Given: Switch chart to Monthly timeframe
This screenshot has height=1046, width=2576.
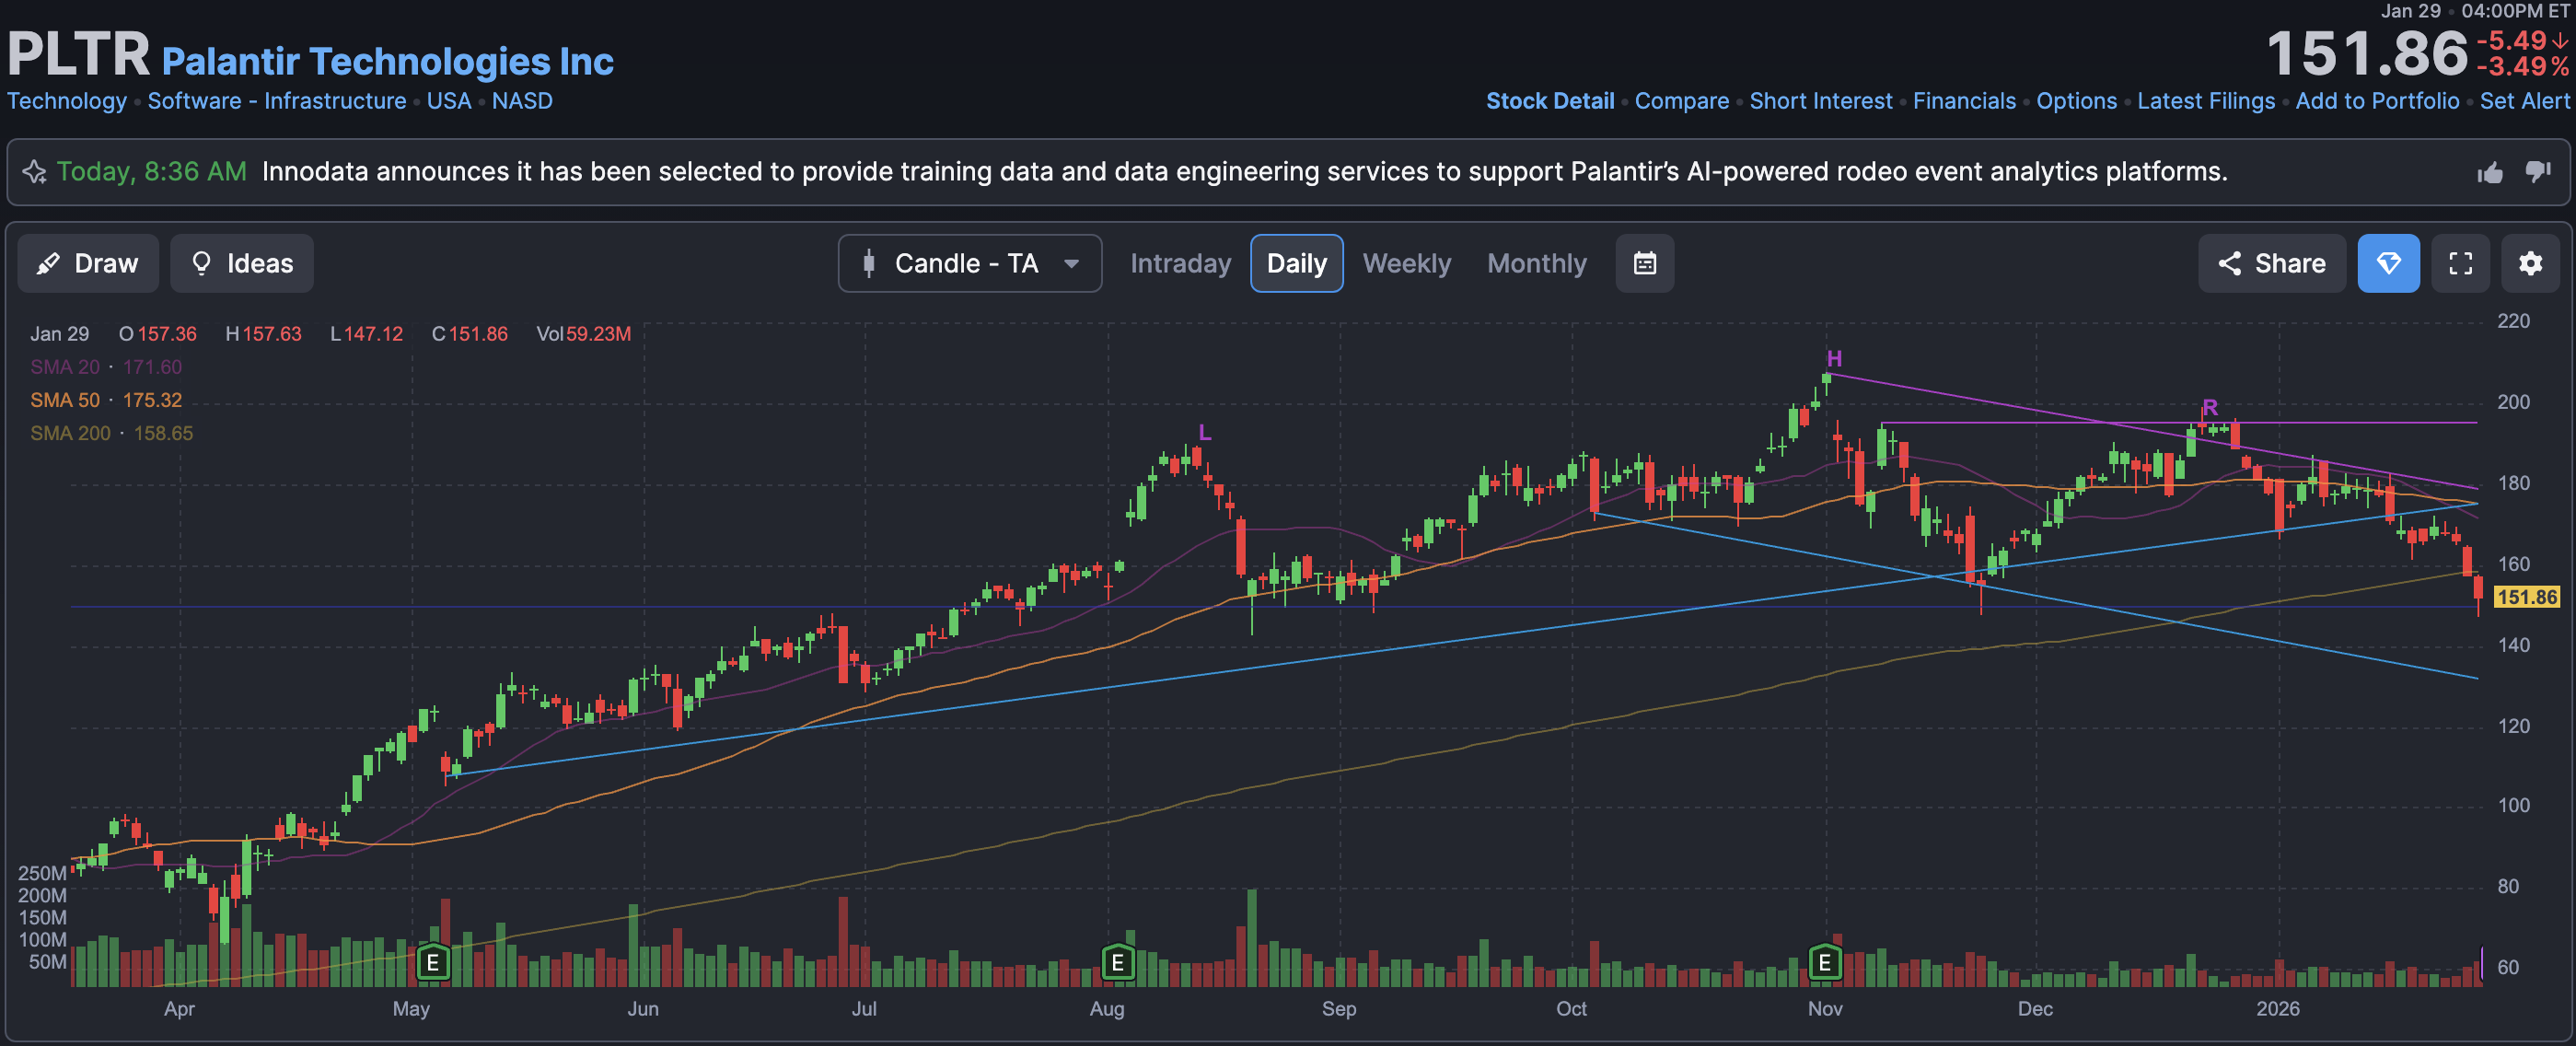Looking at the screenshot, I should [x=1536, y=263].
